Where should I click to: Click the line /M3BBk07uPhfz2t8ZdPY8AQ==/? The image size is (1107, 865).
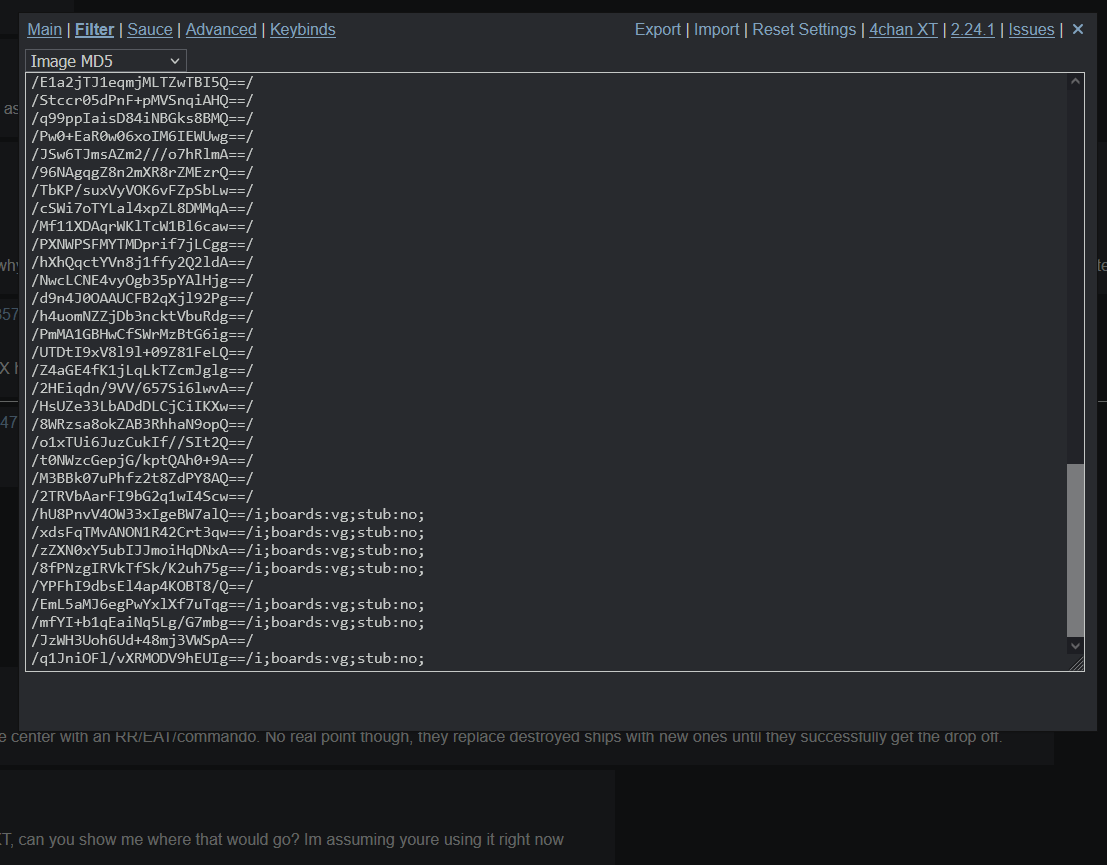pyautogui.click(x=142, y=479)
